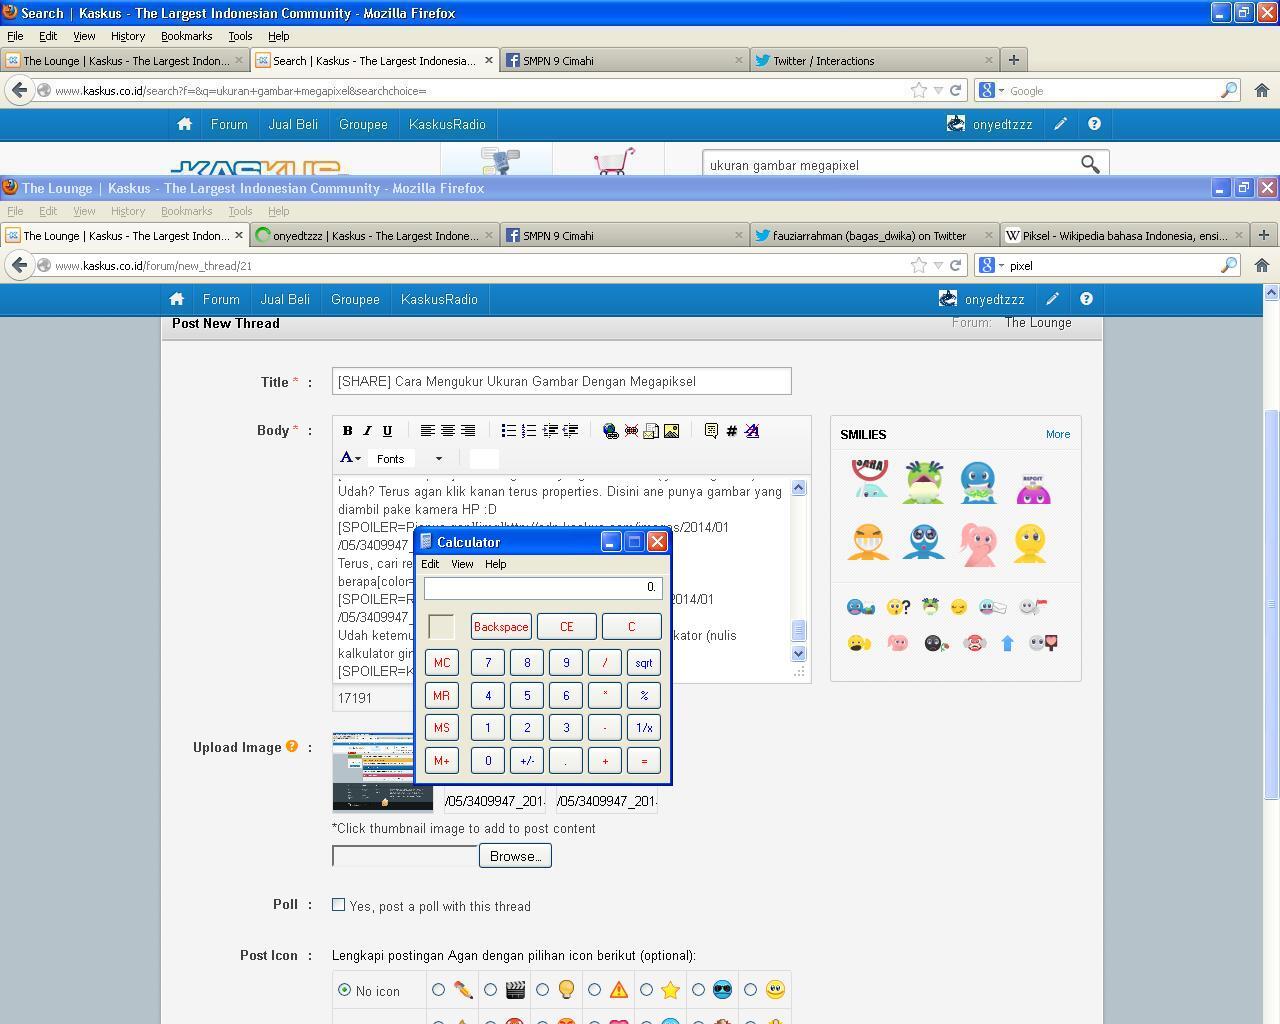Image resolution: width=1280 pixels, height=1024 pixels.
Task: Bookmark page with star in front window
Action: pos(918,265)
